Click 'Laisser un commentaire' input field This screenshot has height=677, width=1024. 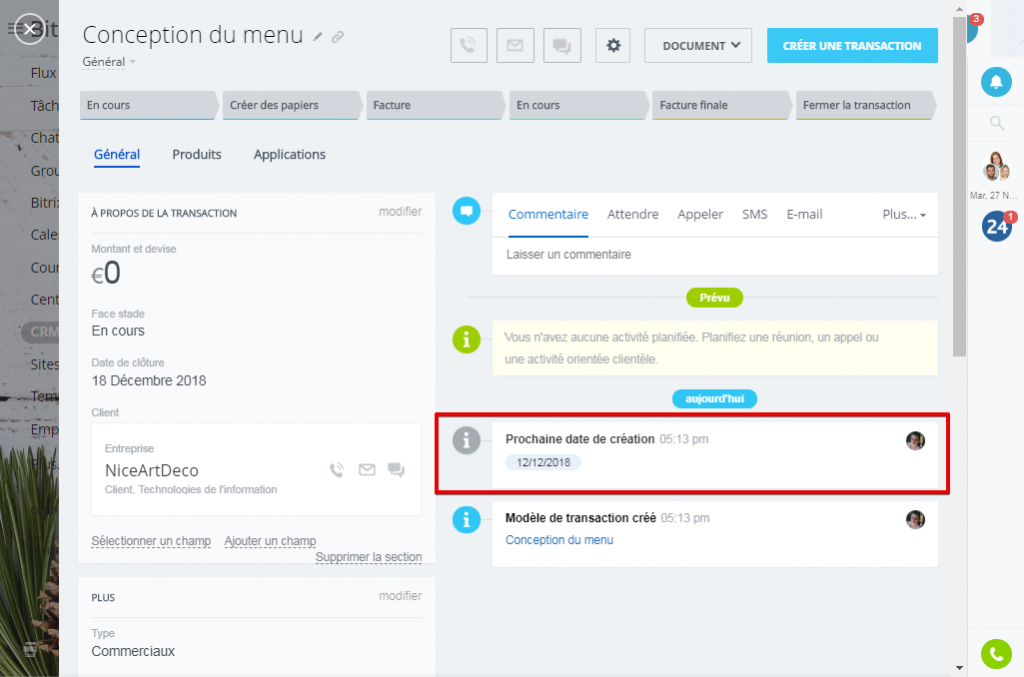click(x=715, y=255)
